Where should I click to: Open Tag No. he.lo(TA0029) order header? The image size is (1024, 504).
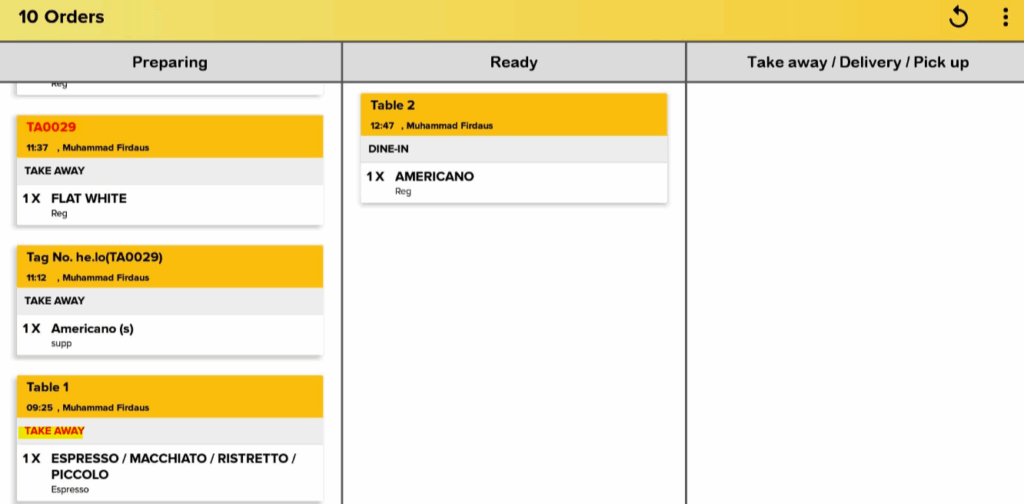pyautogui.click(x=170, y=266)
